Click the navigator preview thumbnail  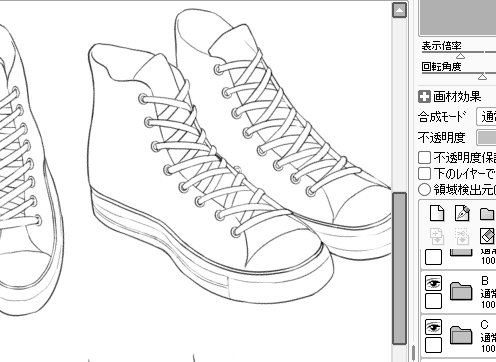coord(457,17)
